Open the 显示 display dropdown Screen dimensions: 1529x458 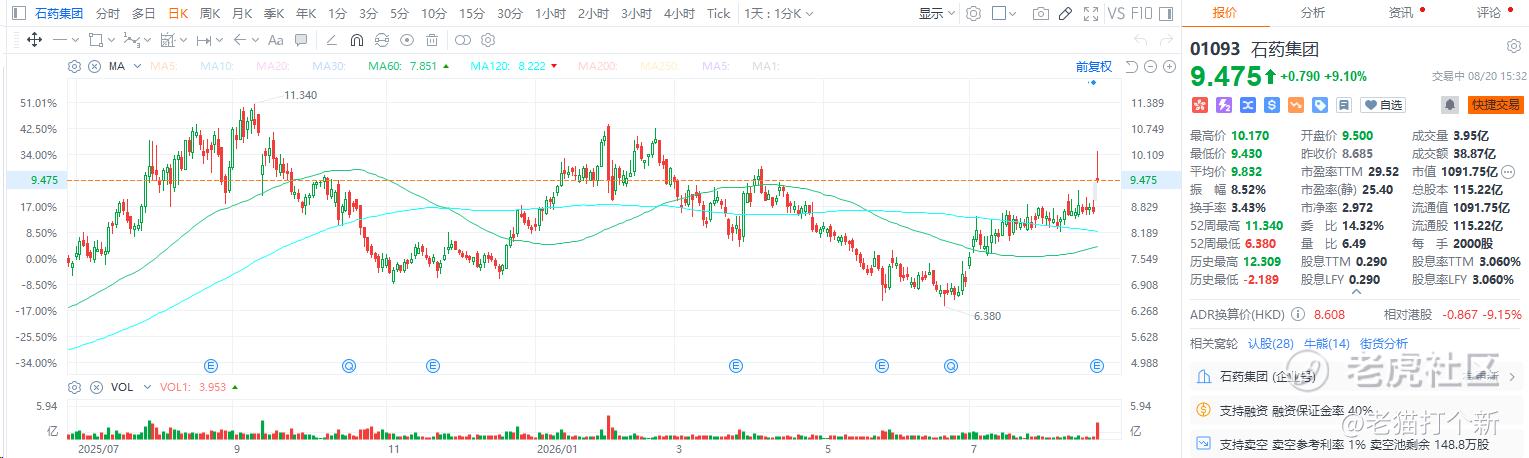point(936,14)
